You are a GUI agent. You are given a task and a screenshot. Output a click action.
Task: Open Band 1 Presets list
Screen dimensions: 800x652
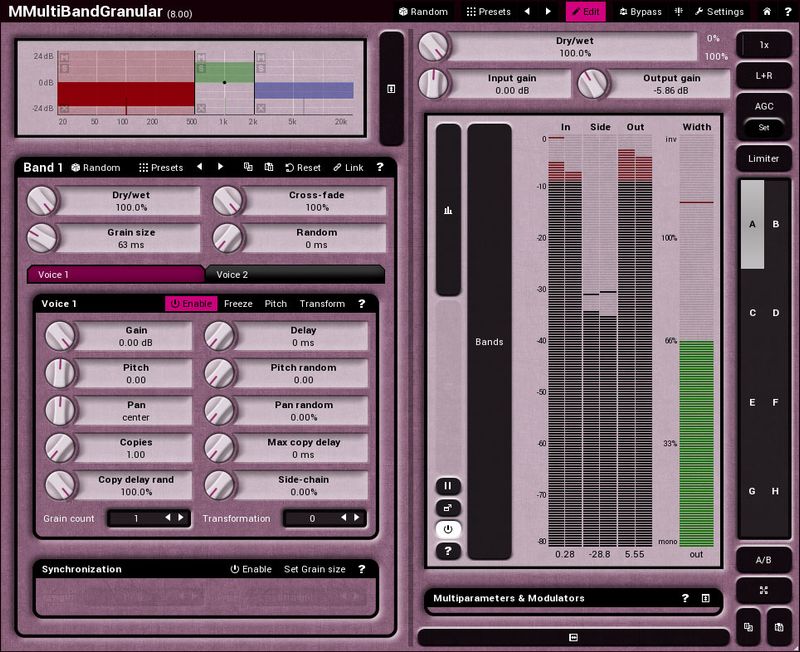click(161, 167)
